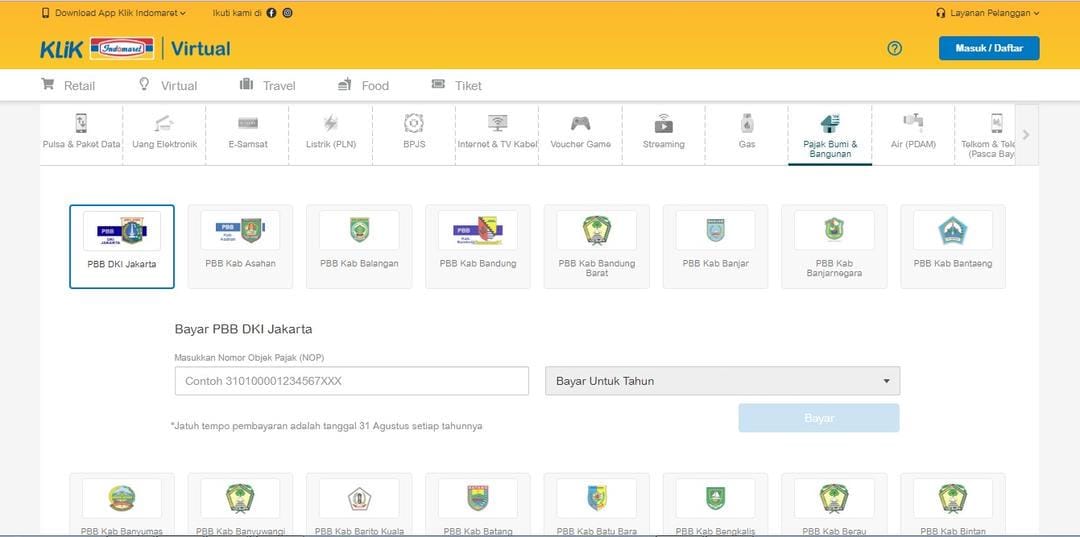Select the PBB Kab Banjar card
The height and width of the screenshot is (537, 1080).
click(716, 246)
